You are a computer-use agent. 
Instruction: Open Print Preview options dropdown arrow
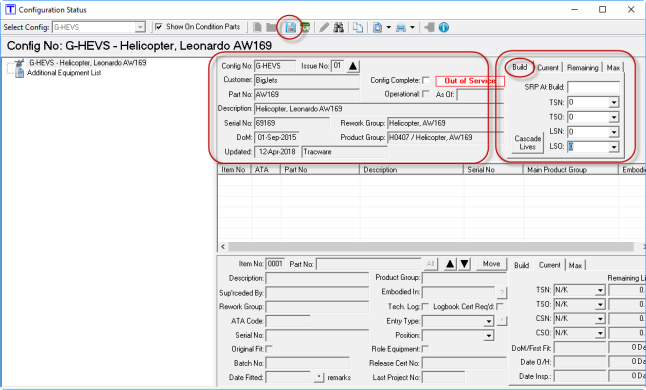388,28
